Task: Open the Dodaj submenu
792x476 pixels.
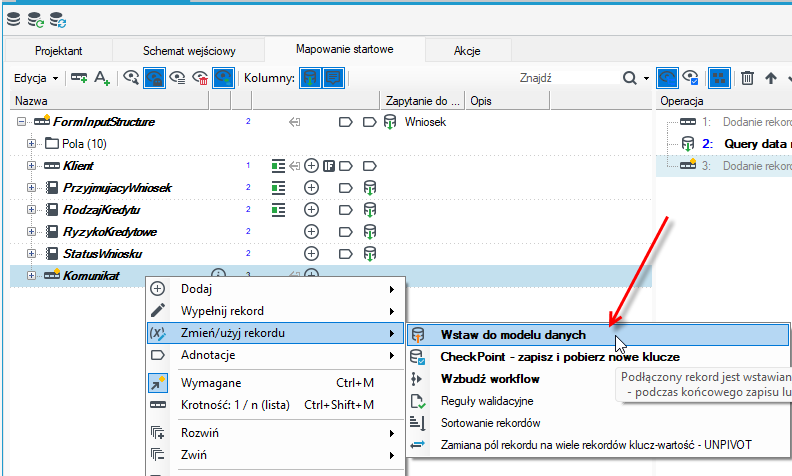Action: click(275, 289)
